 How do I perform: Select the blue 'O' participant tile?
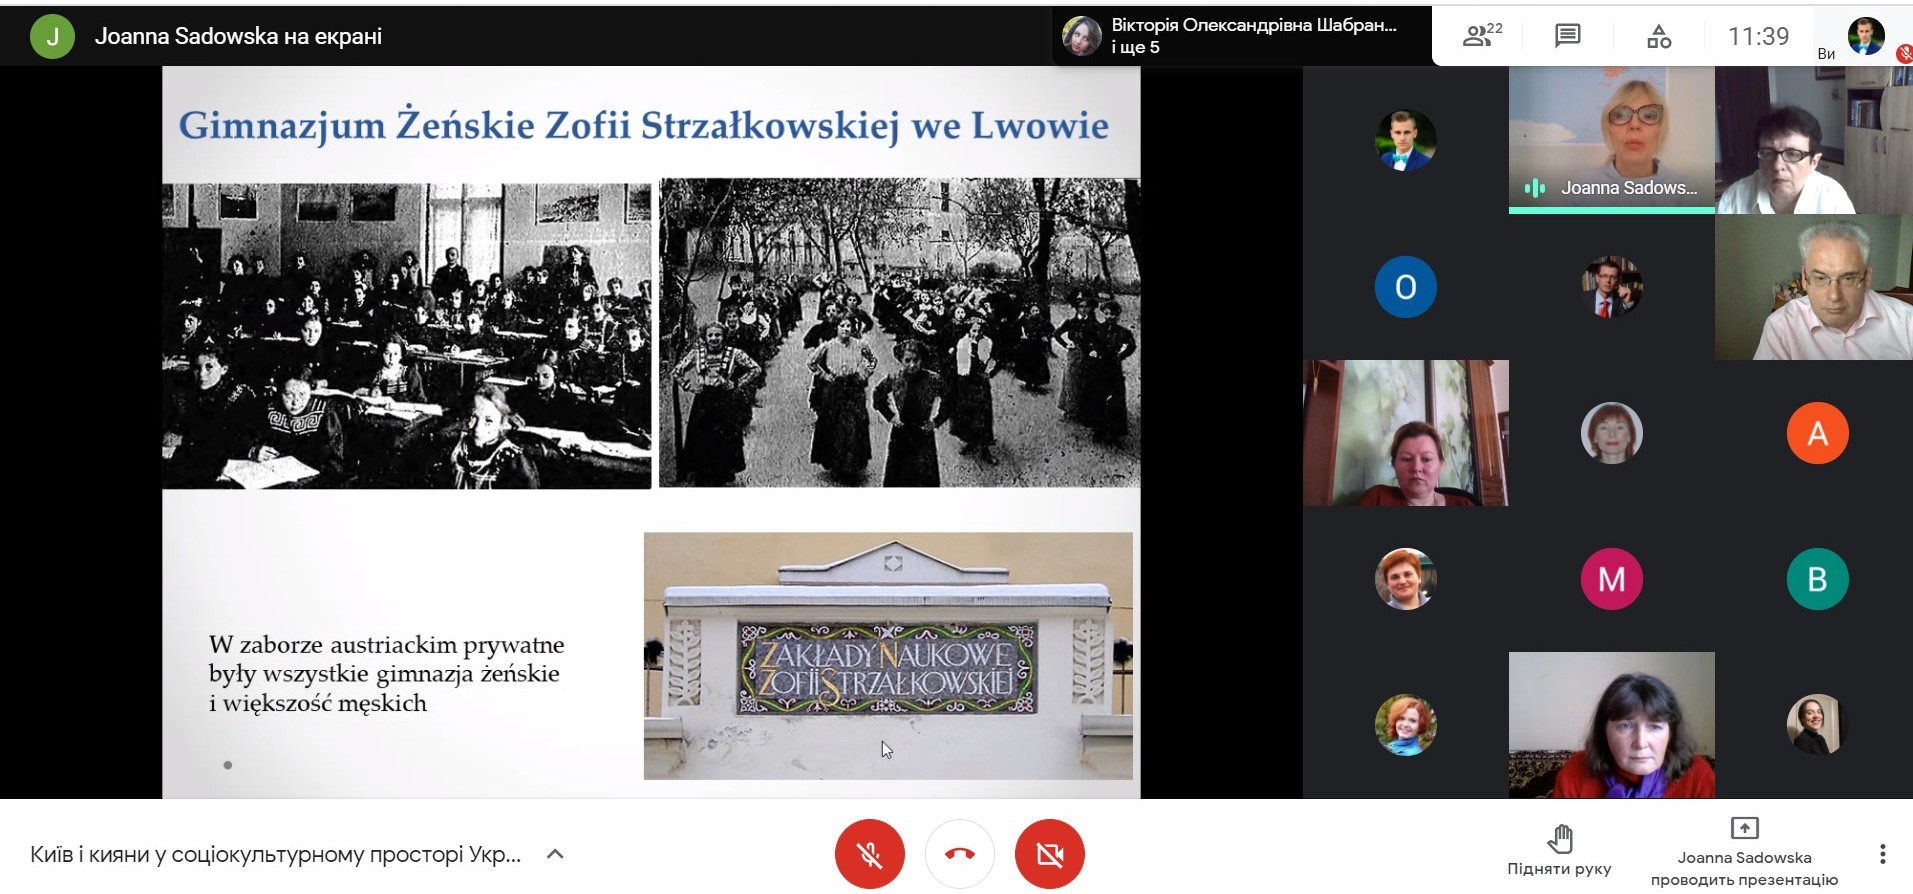(1405, 287)
